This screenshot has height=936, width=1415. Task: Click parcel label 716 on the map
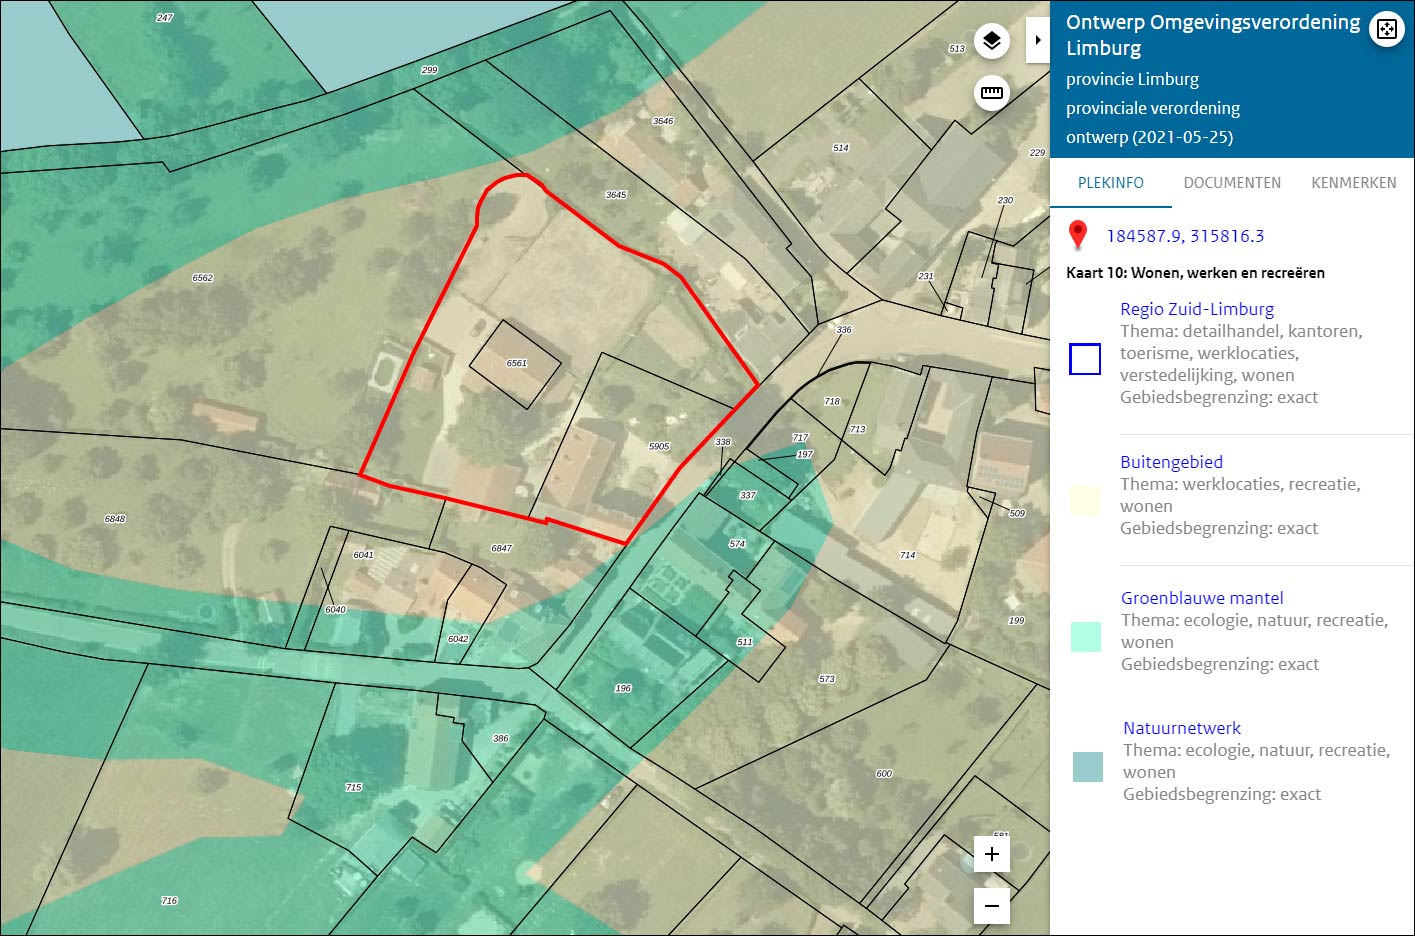click(169, 901)
